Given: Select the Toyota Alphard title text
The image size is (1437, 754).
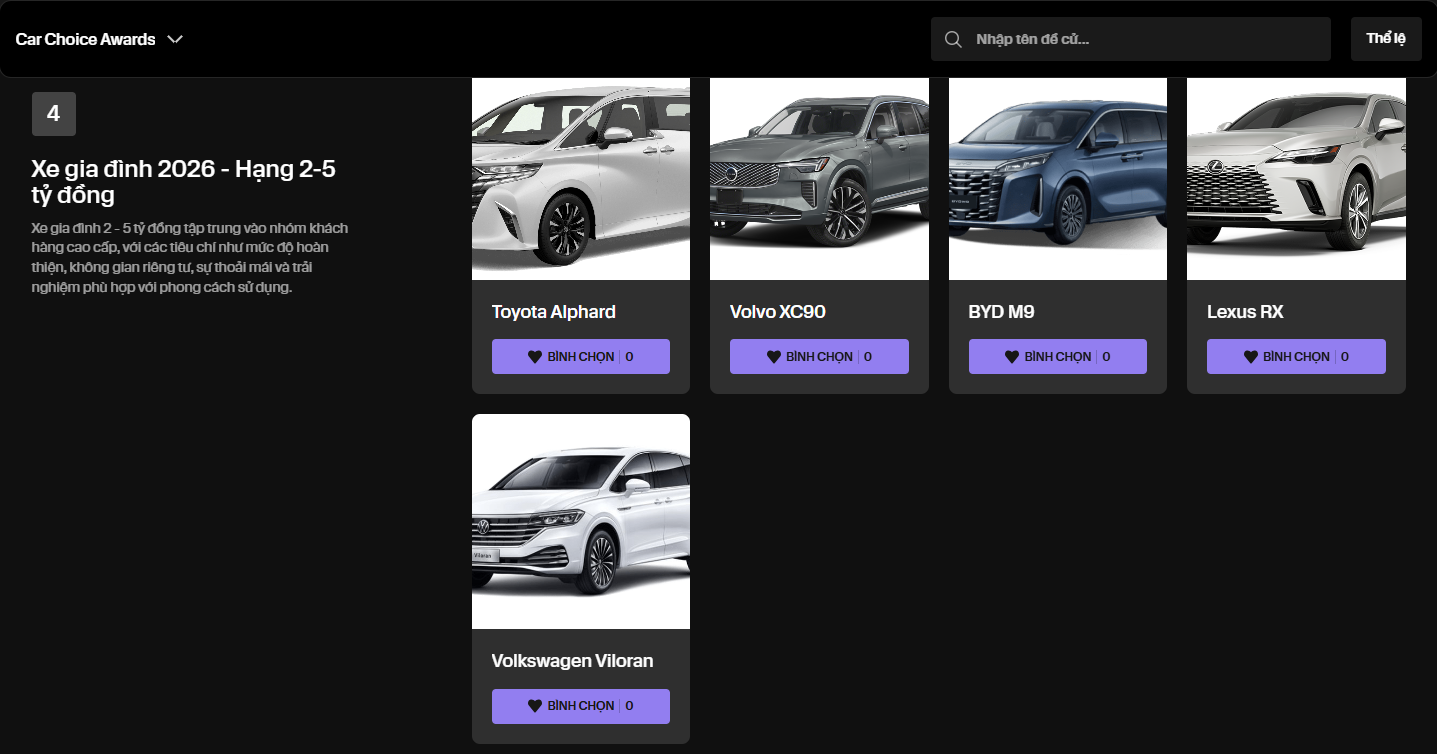Looking at the screenshot, I should pyautogui.click(x=554, y=312).
